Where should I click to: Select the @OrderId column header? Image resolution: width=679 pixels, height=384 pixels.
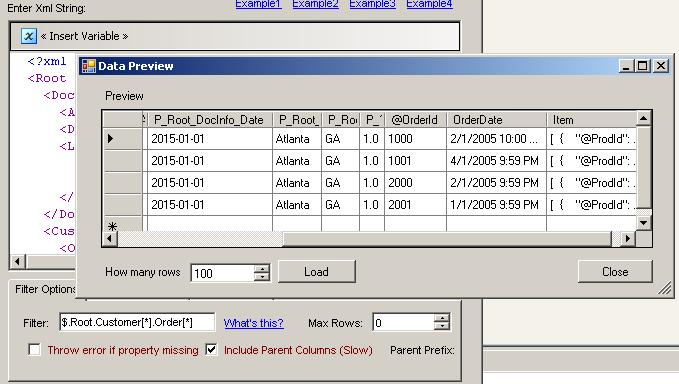(x=415, y=119)
